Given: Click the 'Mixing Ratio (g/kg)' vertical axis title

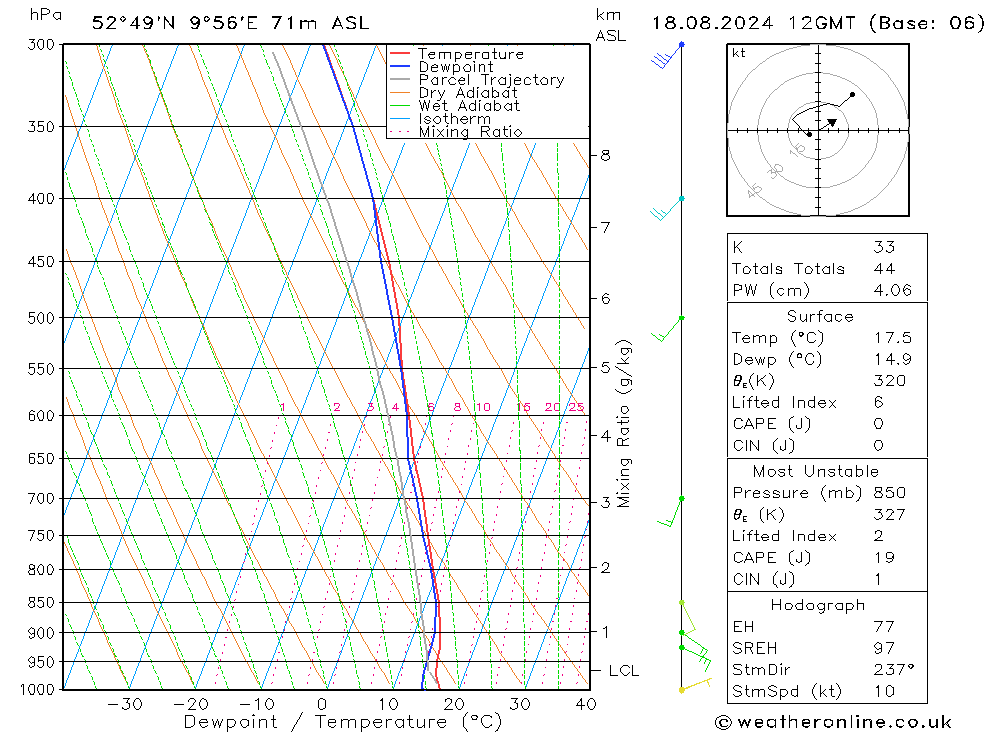Looking at the screenshot, I should (624, 424).
